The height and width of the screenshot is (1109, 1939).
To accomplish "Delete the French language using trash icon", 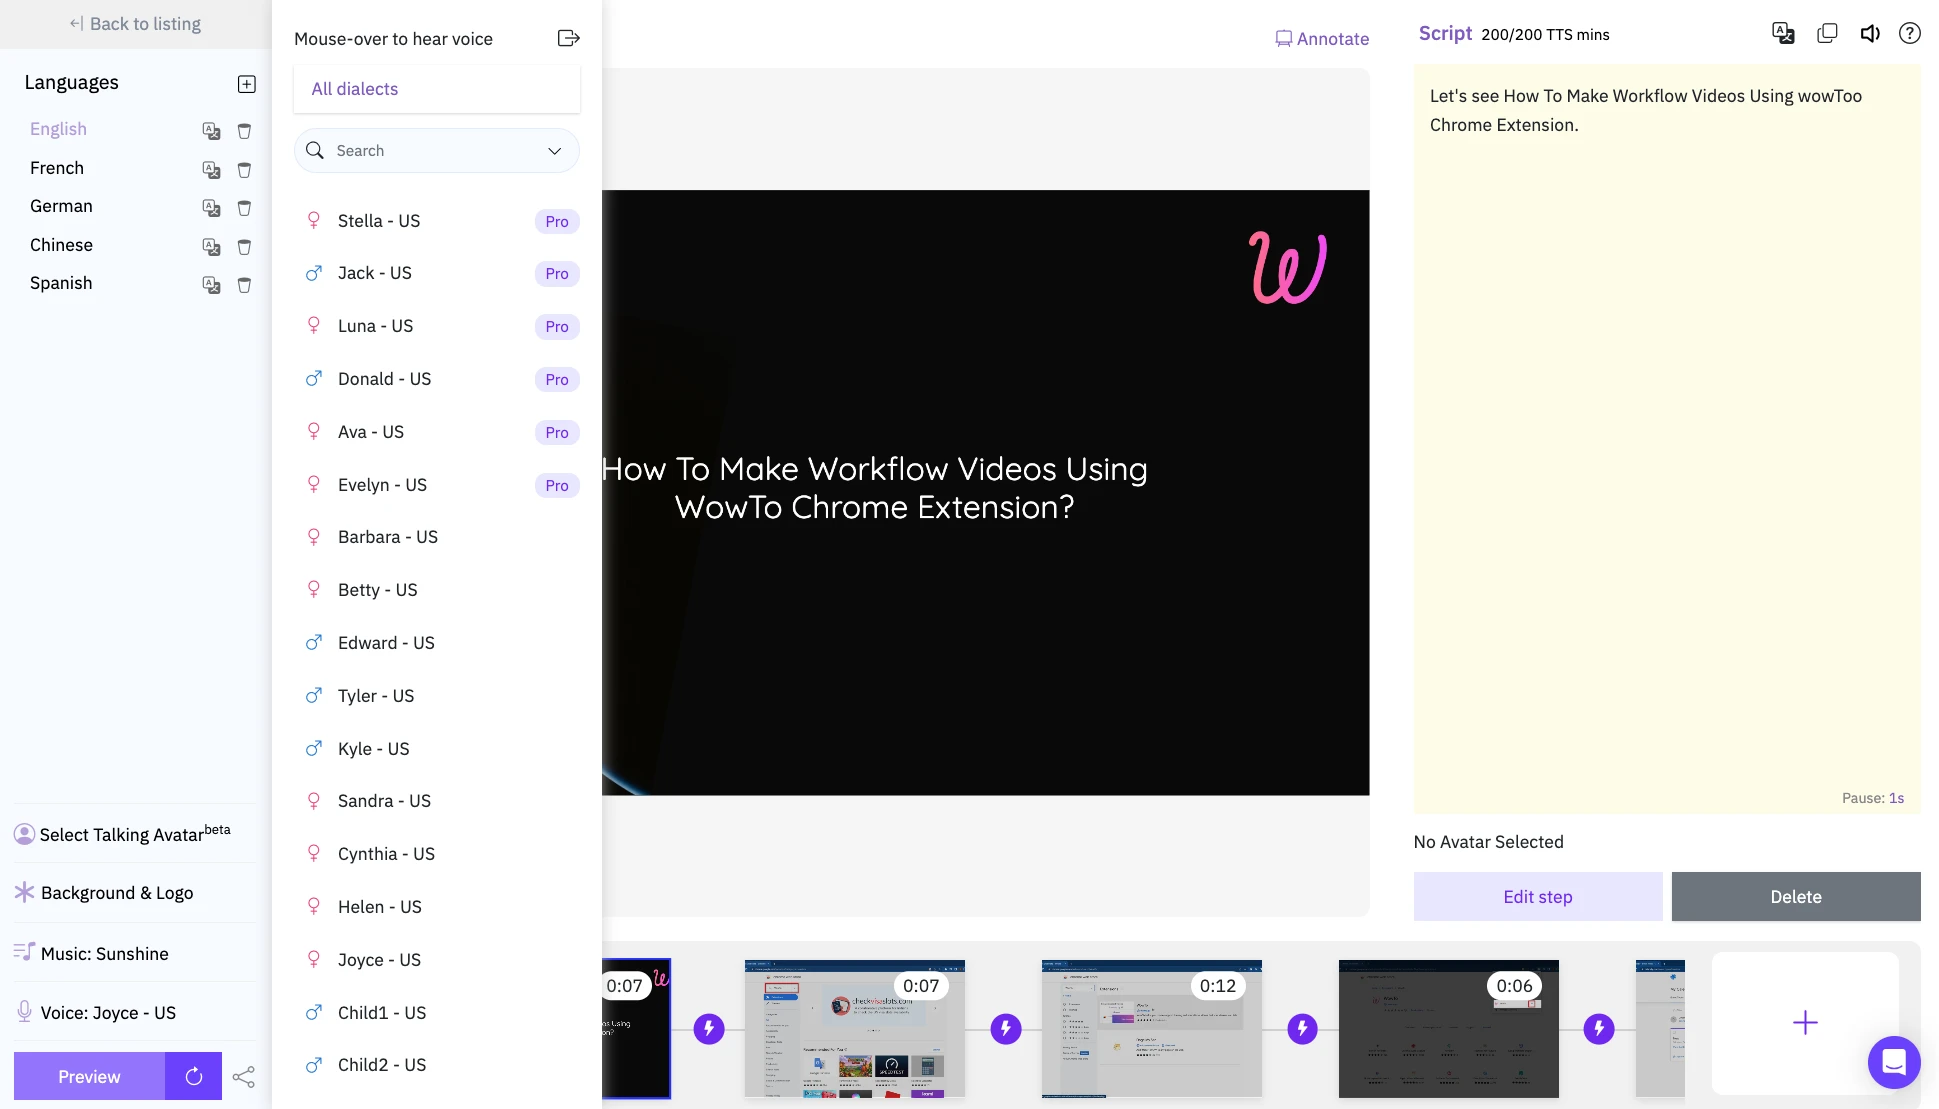I will coord(244,170).
